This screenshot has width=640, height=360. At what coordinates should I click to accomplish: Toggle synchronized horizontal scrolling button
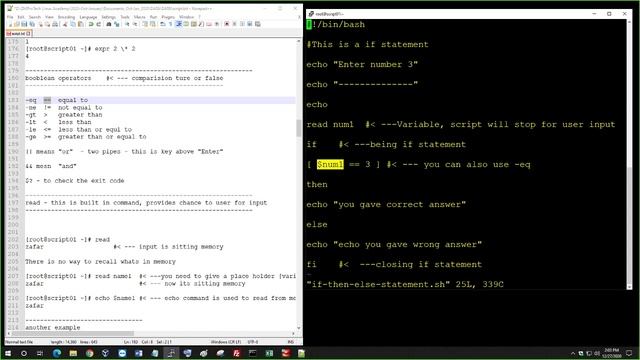point(153,24)
